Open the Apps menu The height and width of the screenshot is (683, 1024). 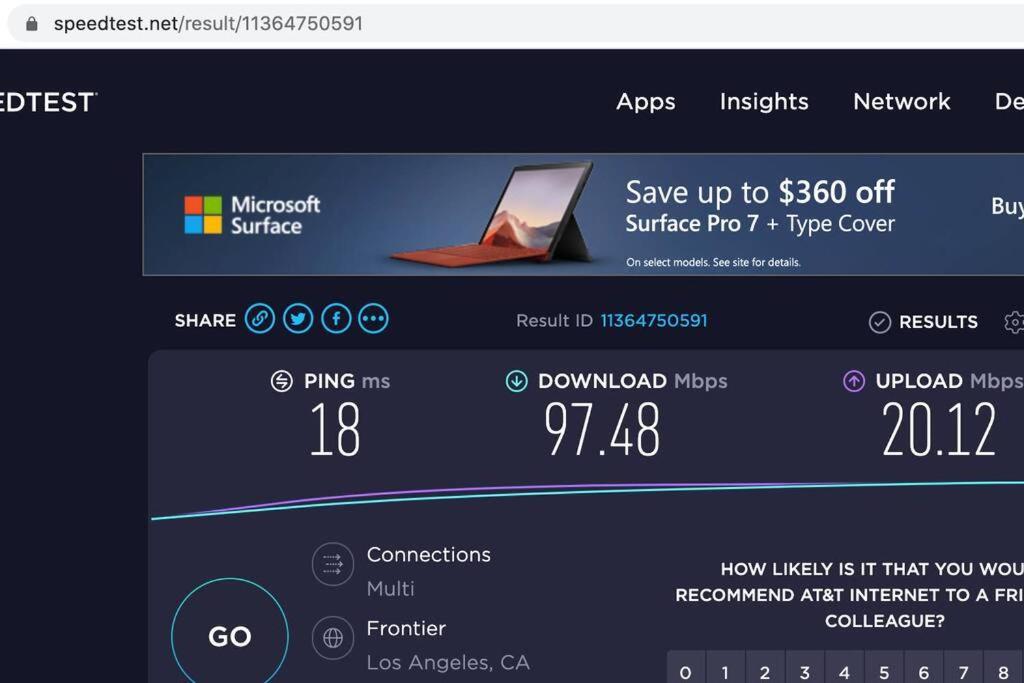645,101
